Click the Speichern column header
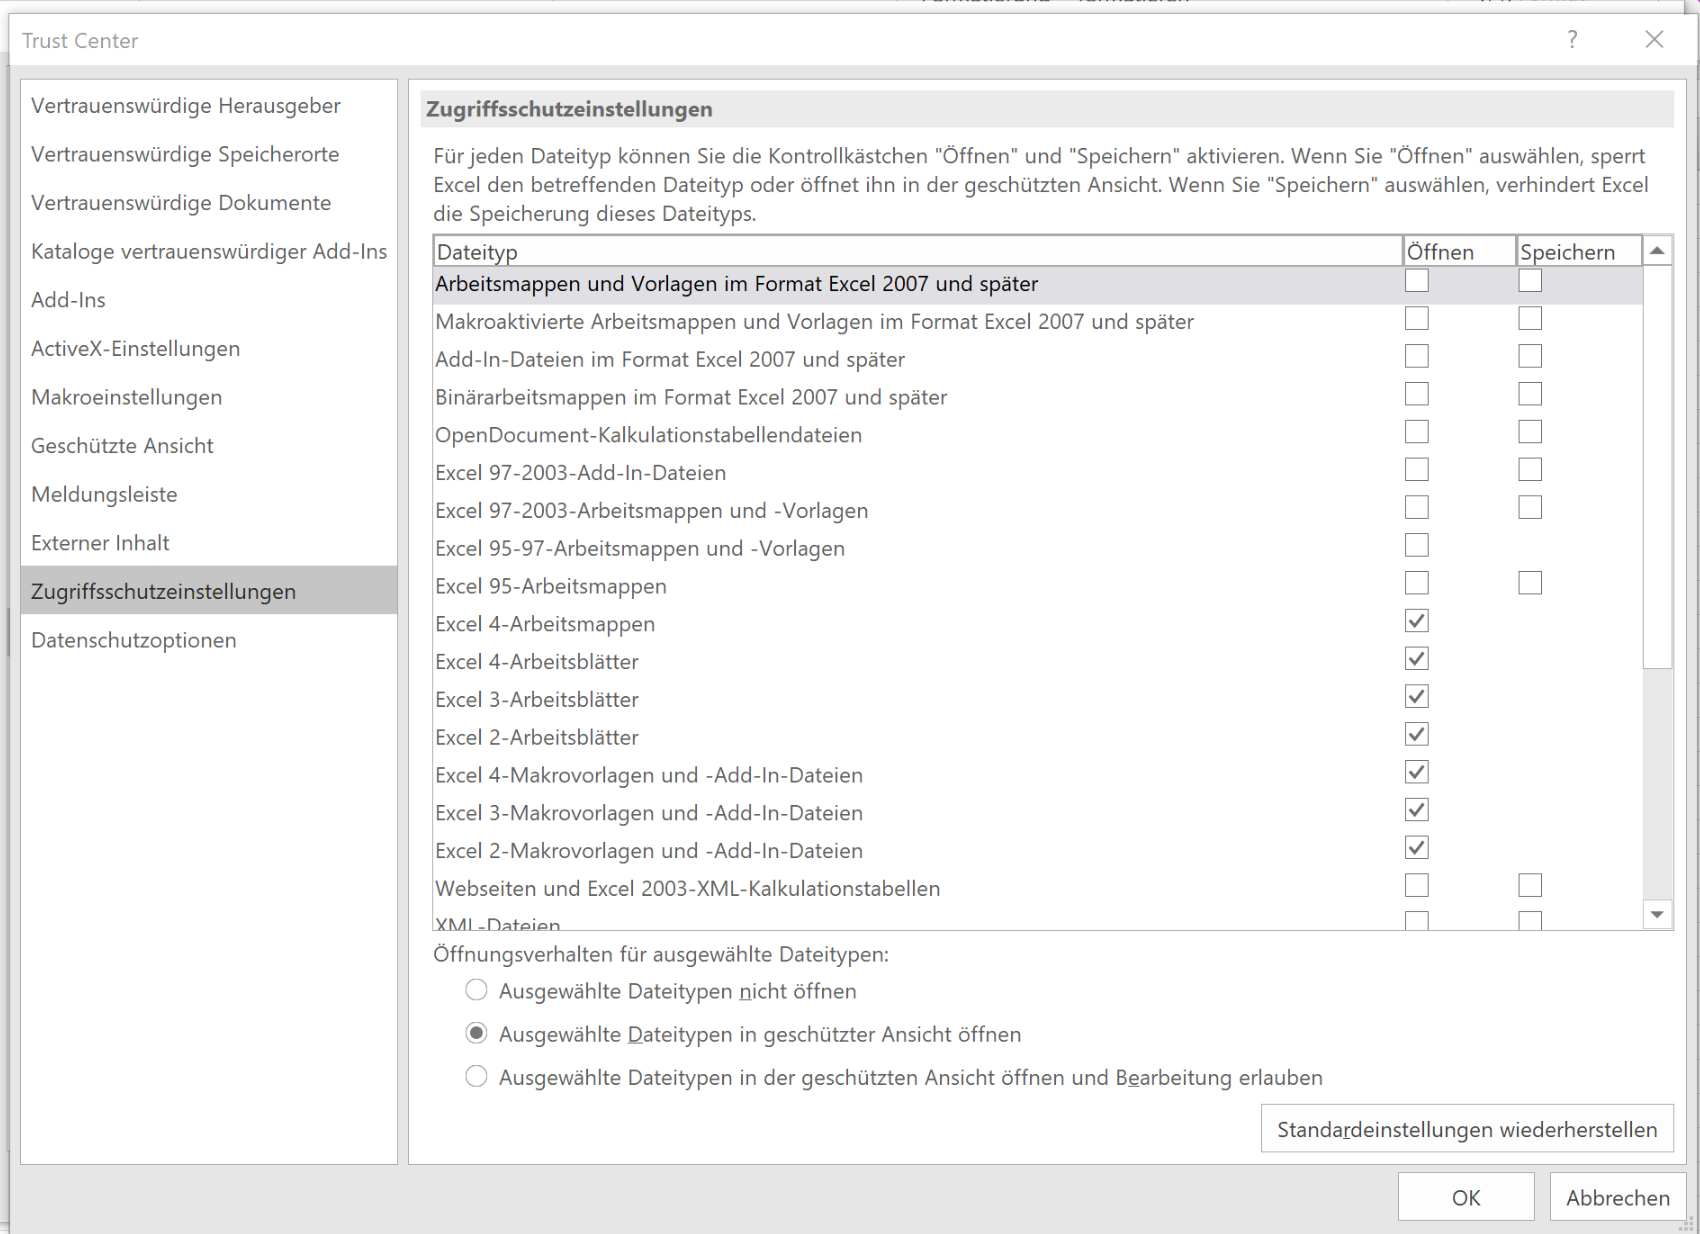The height and width of the screenshot is (1234, 1700). (1579, 252)
